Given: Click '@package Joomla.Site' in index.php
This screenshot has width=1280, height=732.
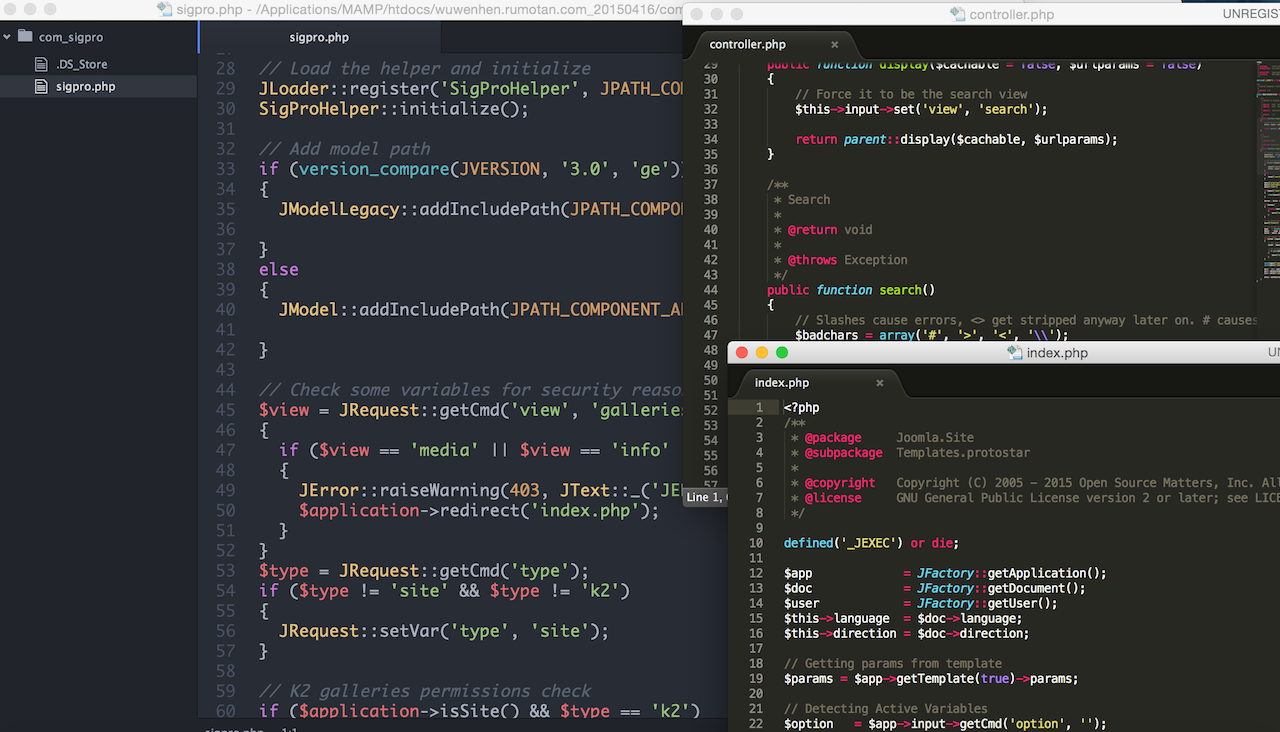Looking at the screenshot, I should pyautogui.click(x=889, y=437).
